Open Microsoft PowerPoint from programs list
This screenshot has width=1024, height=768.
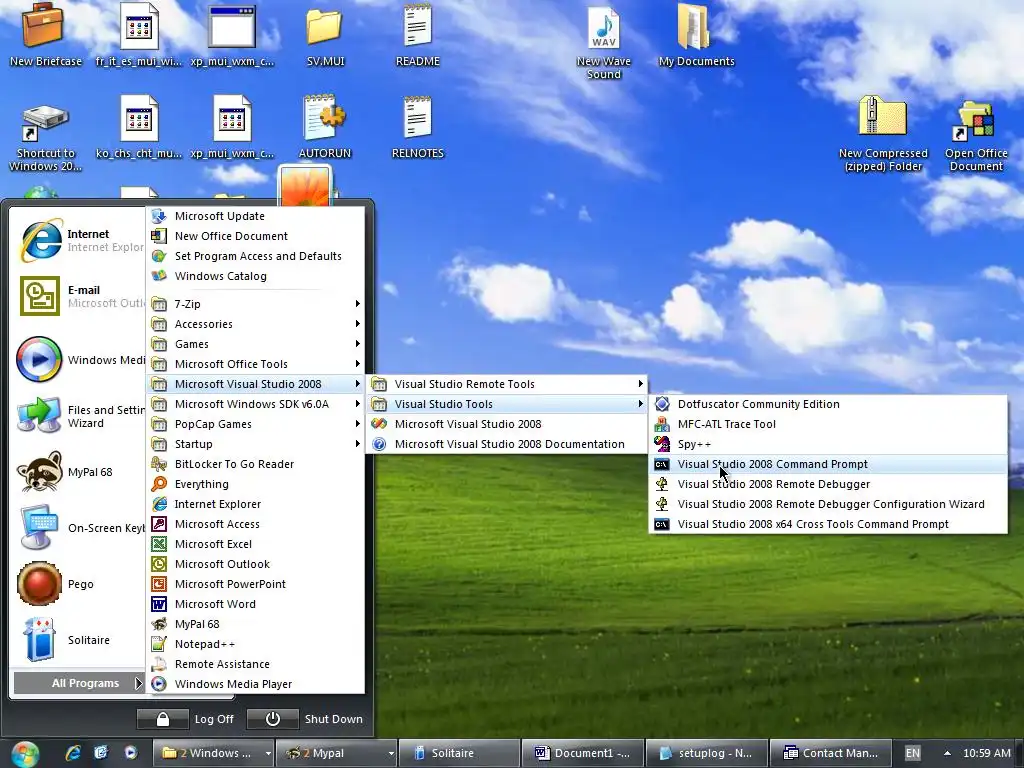click(x=256, y=584)
